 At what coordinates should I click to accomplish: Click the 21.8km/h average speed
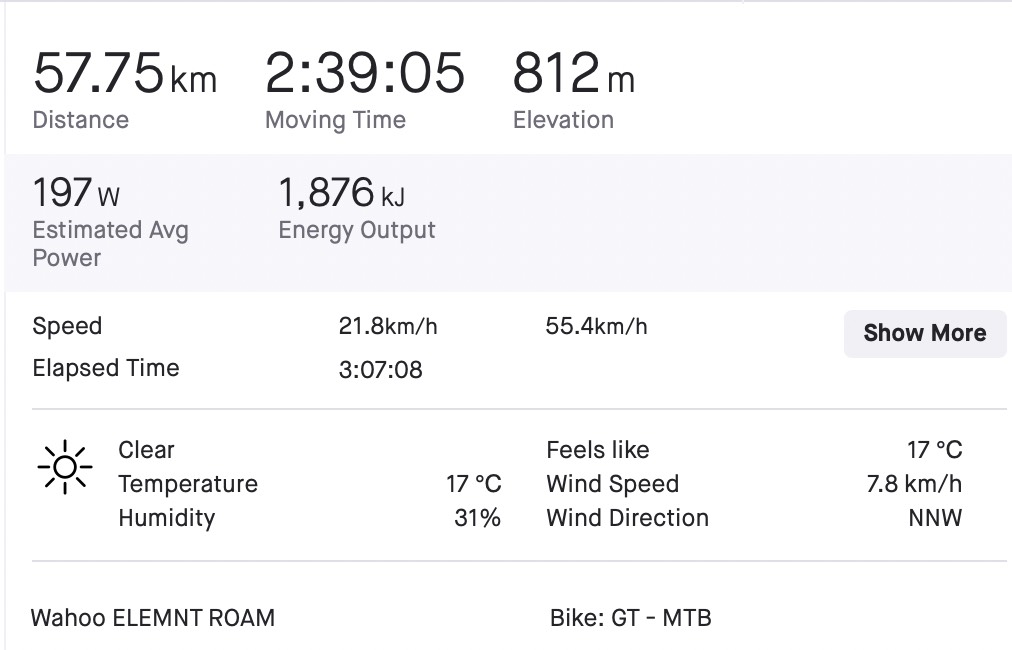pyautogui.click(x=388, y=327)
